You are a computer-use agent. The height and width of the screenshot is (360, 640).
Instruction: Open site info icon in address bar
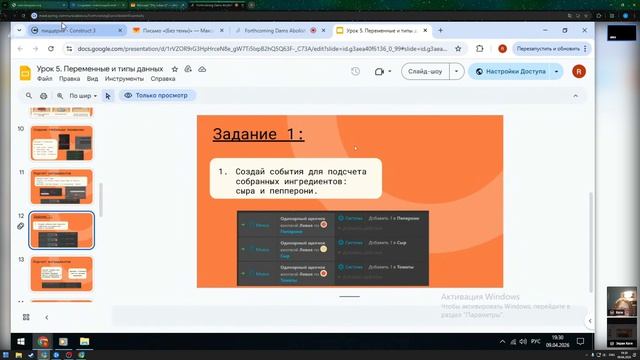point(69,49)
